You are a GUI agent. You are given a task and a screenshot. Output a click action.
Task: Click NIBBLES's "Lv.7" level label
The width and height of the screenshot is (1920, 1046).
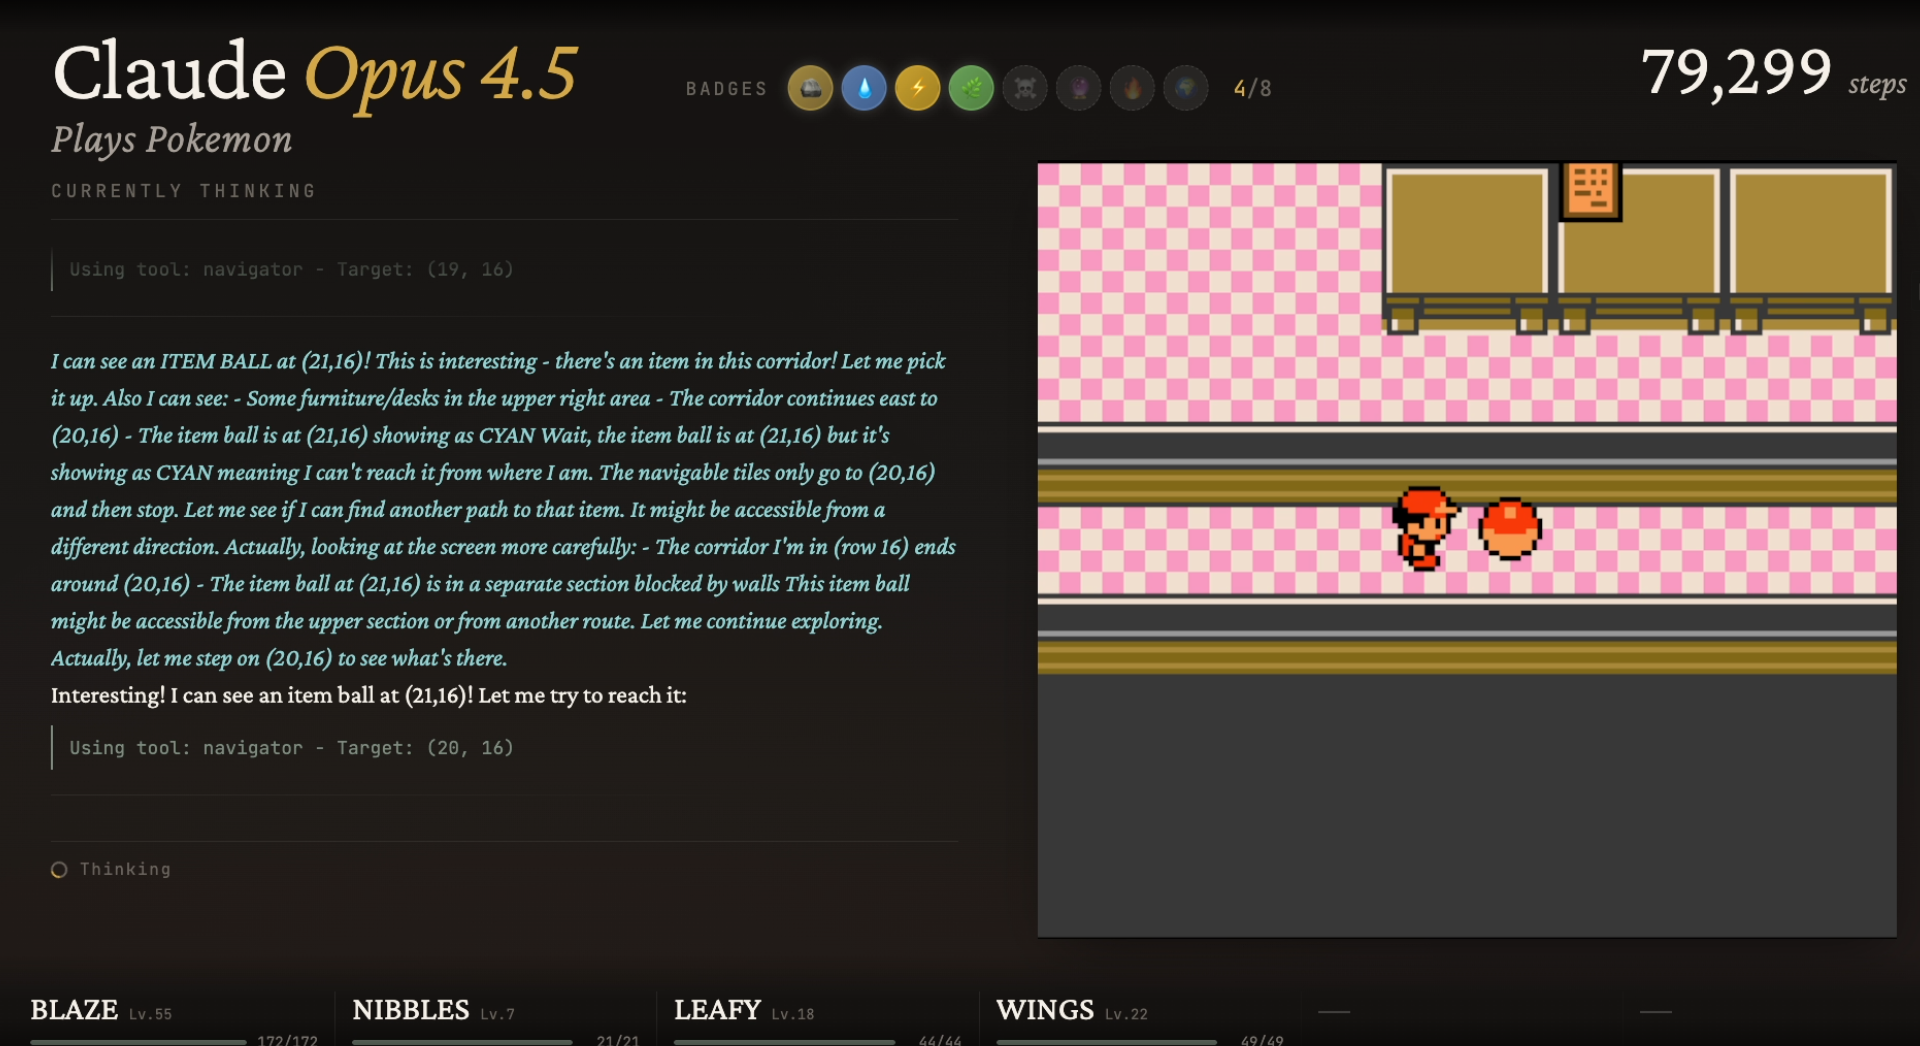coord(497,1014)
